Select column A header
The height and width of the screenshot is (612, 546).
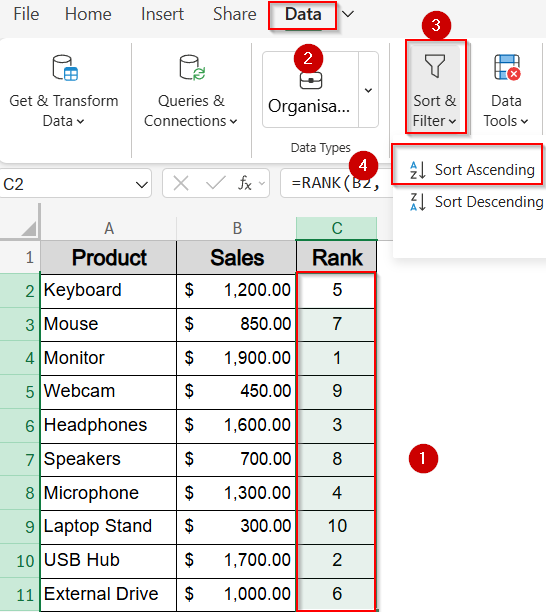pyautogui.click(x=109, y=228)
